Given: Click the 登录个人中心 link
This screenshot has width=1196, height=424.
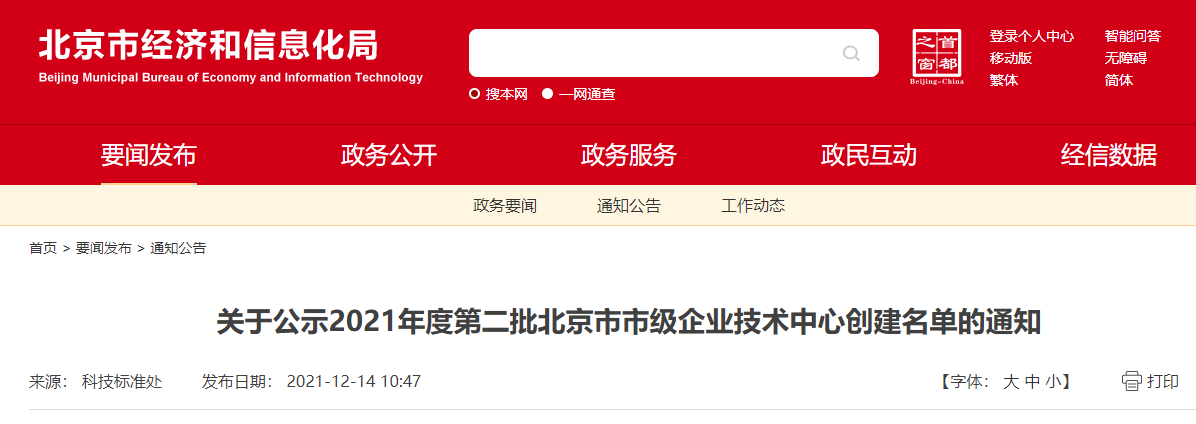Looking at the screenshot, I should point(1032,37).
